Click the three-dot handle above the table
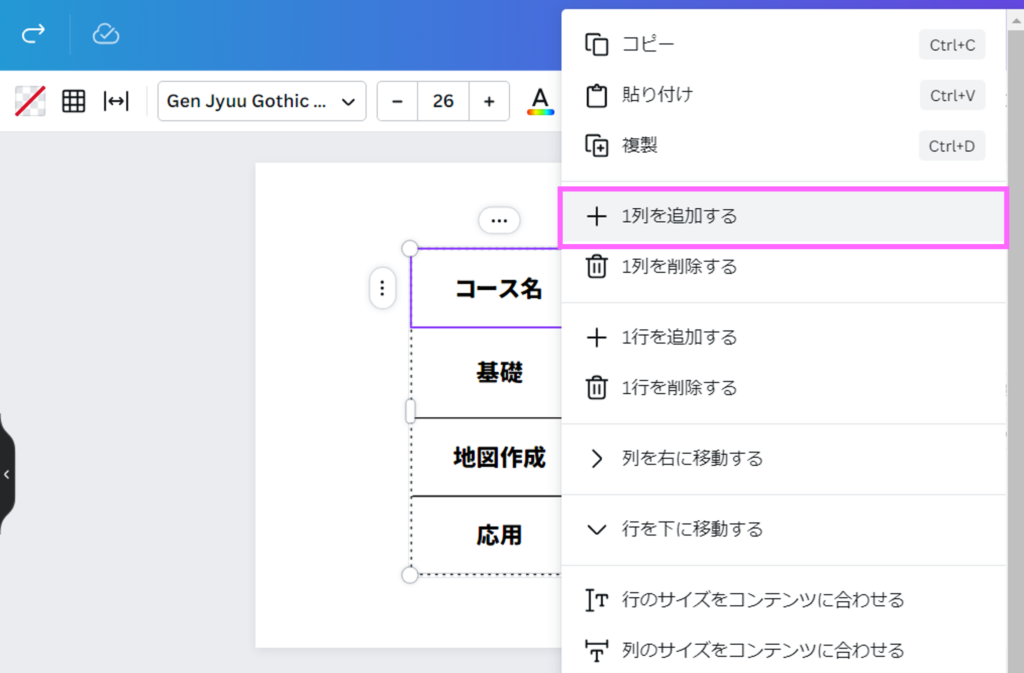The width and height of the screenshot is (1024, 673). point(499,220)
